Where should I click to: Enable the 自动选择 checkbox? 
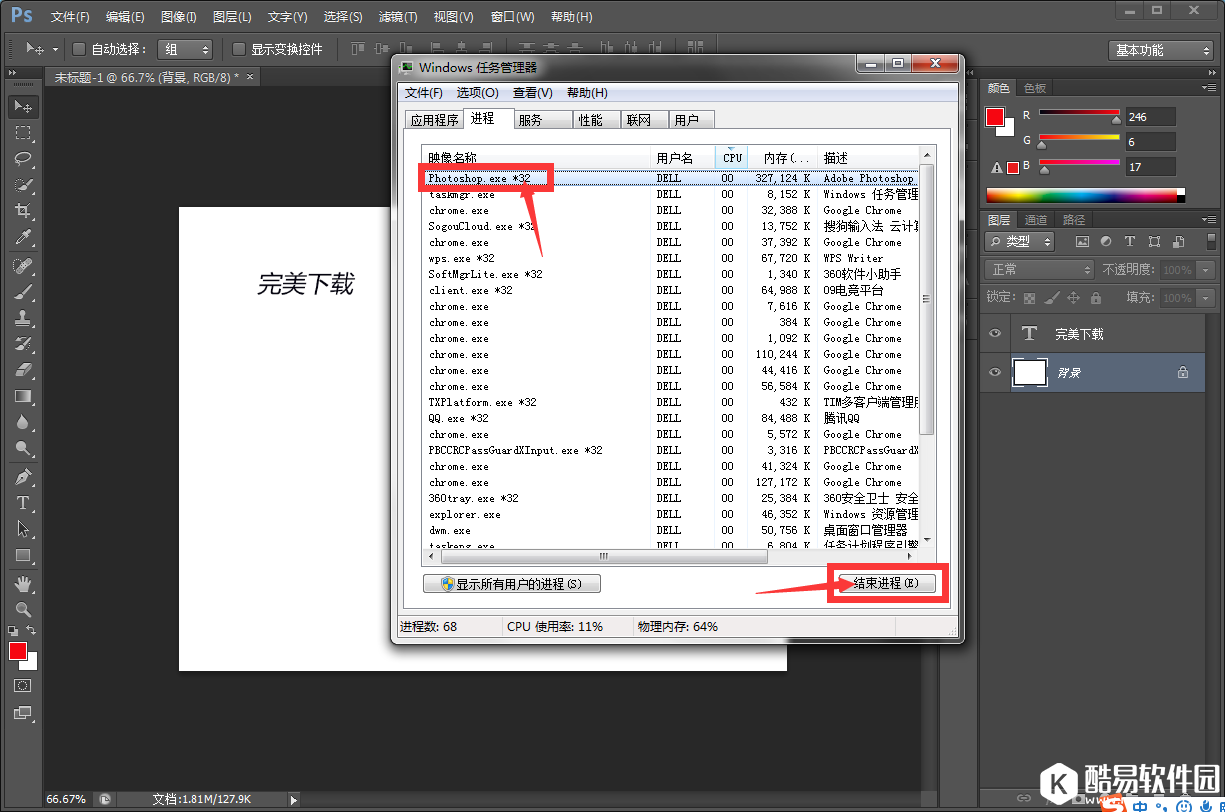80,49
